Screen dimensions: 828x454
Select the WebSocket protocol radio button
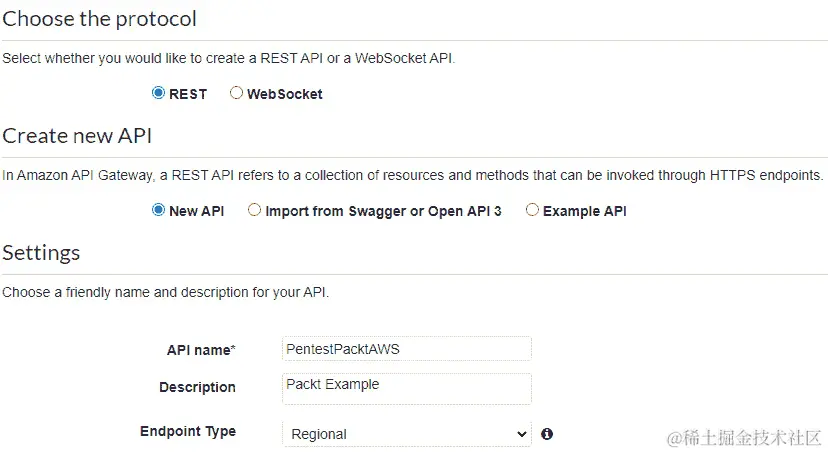click(x=236, y=93)
